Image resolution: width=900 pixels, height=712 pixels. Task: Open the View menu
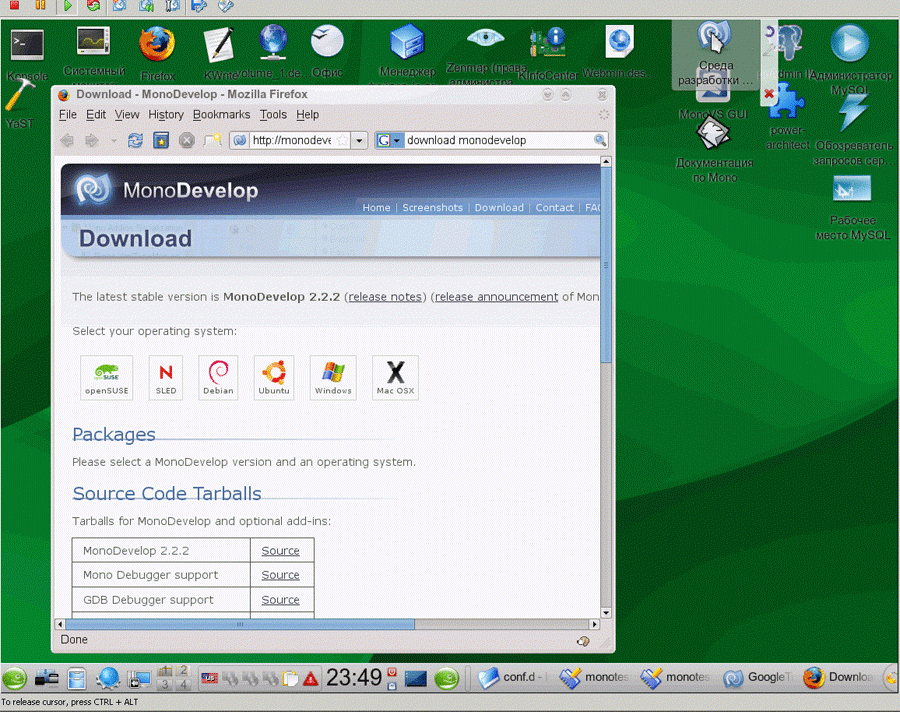[x=127, y=114]
